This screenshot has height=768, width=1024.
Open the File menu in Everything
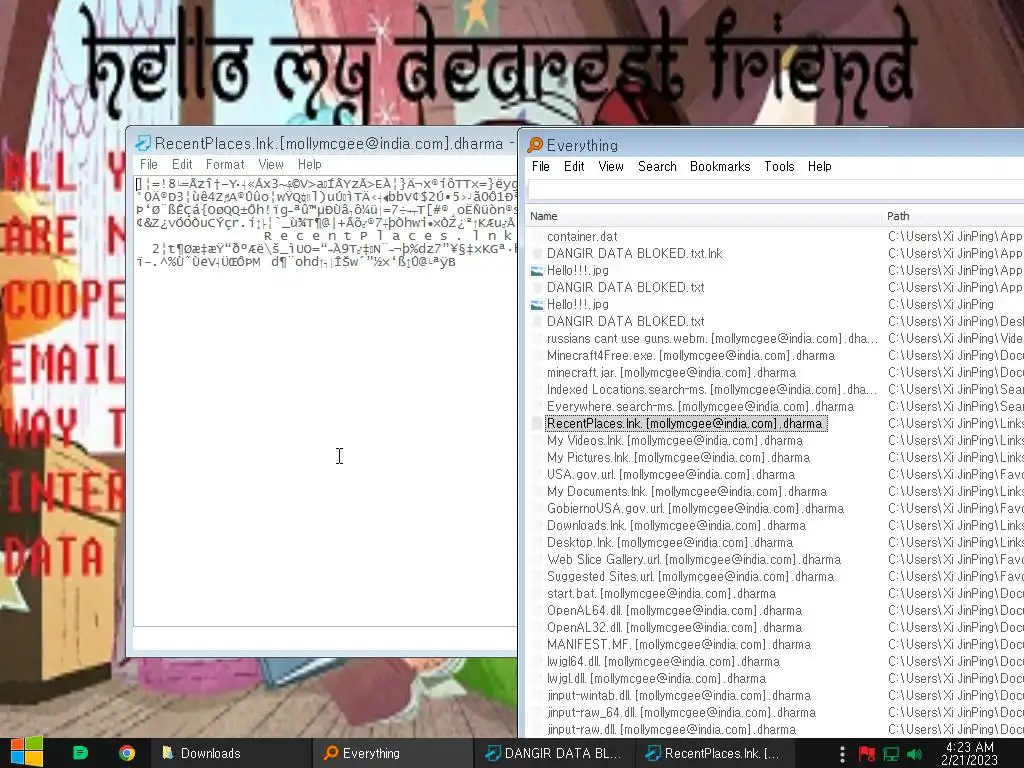[541, 167]
